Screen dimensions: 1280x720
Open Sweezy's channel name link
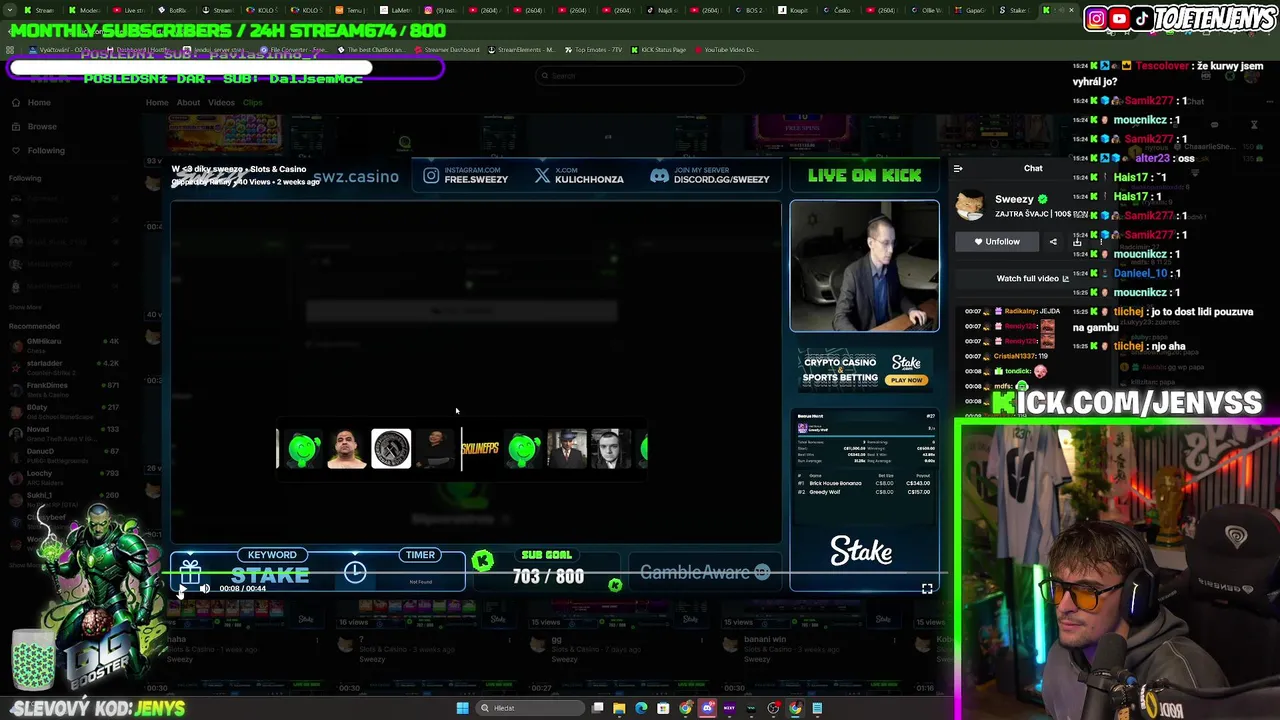(x=1014, y=199)
